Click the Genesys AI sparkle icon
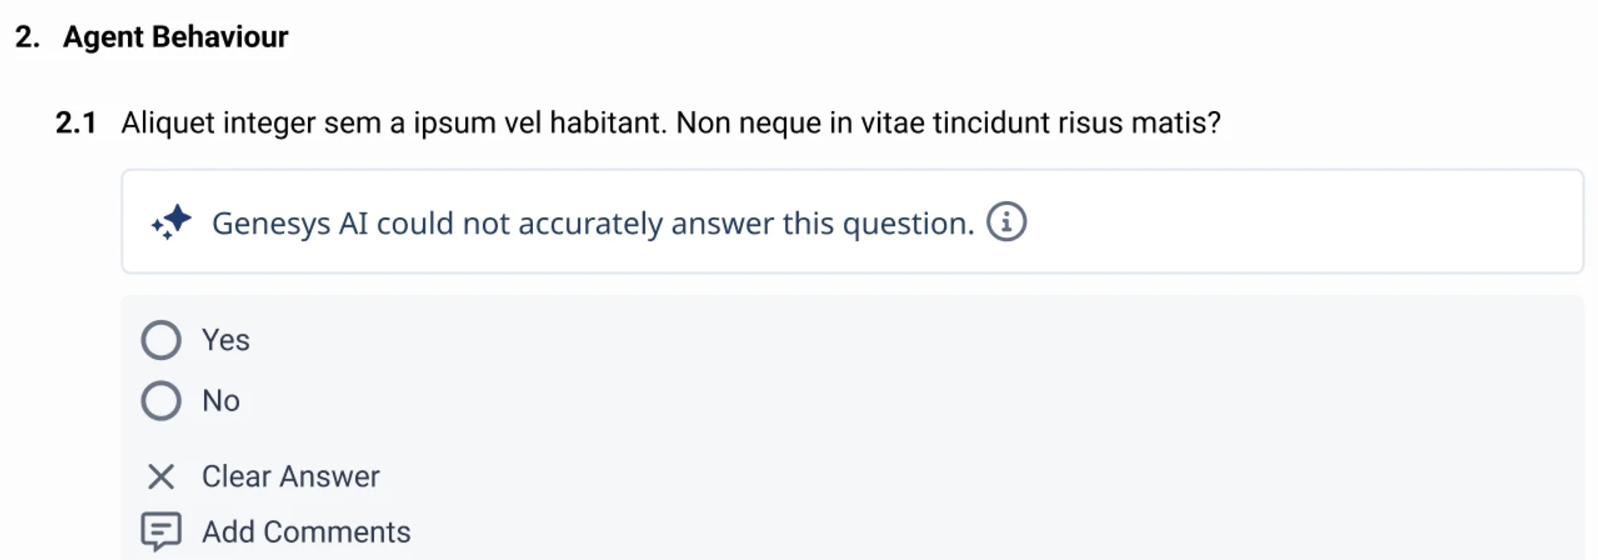1598x560 pixels. tap(171, 222)
